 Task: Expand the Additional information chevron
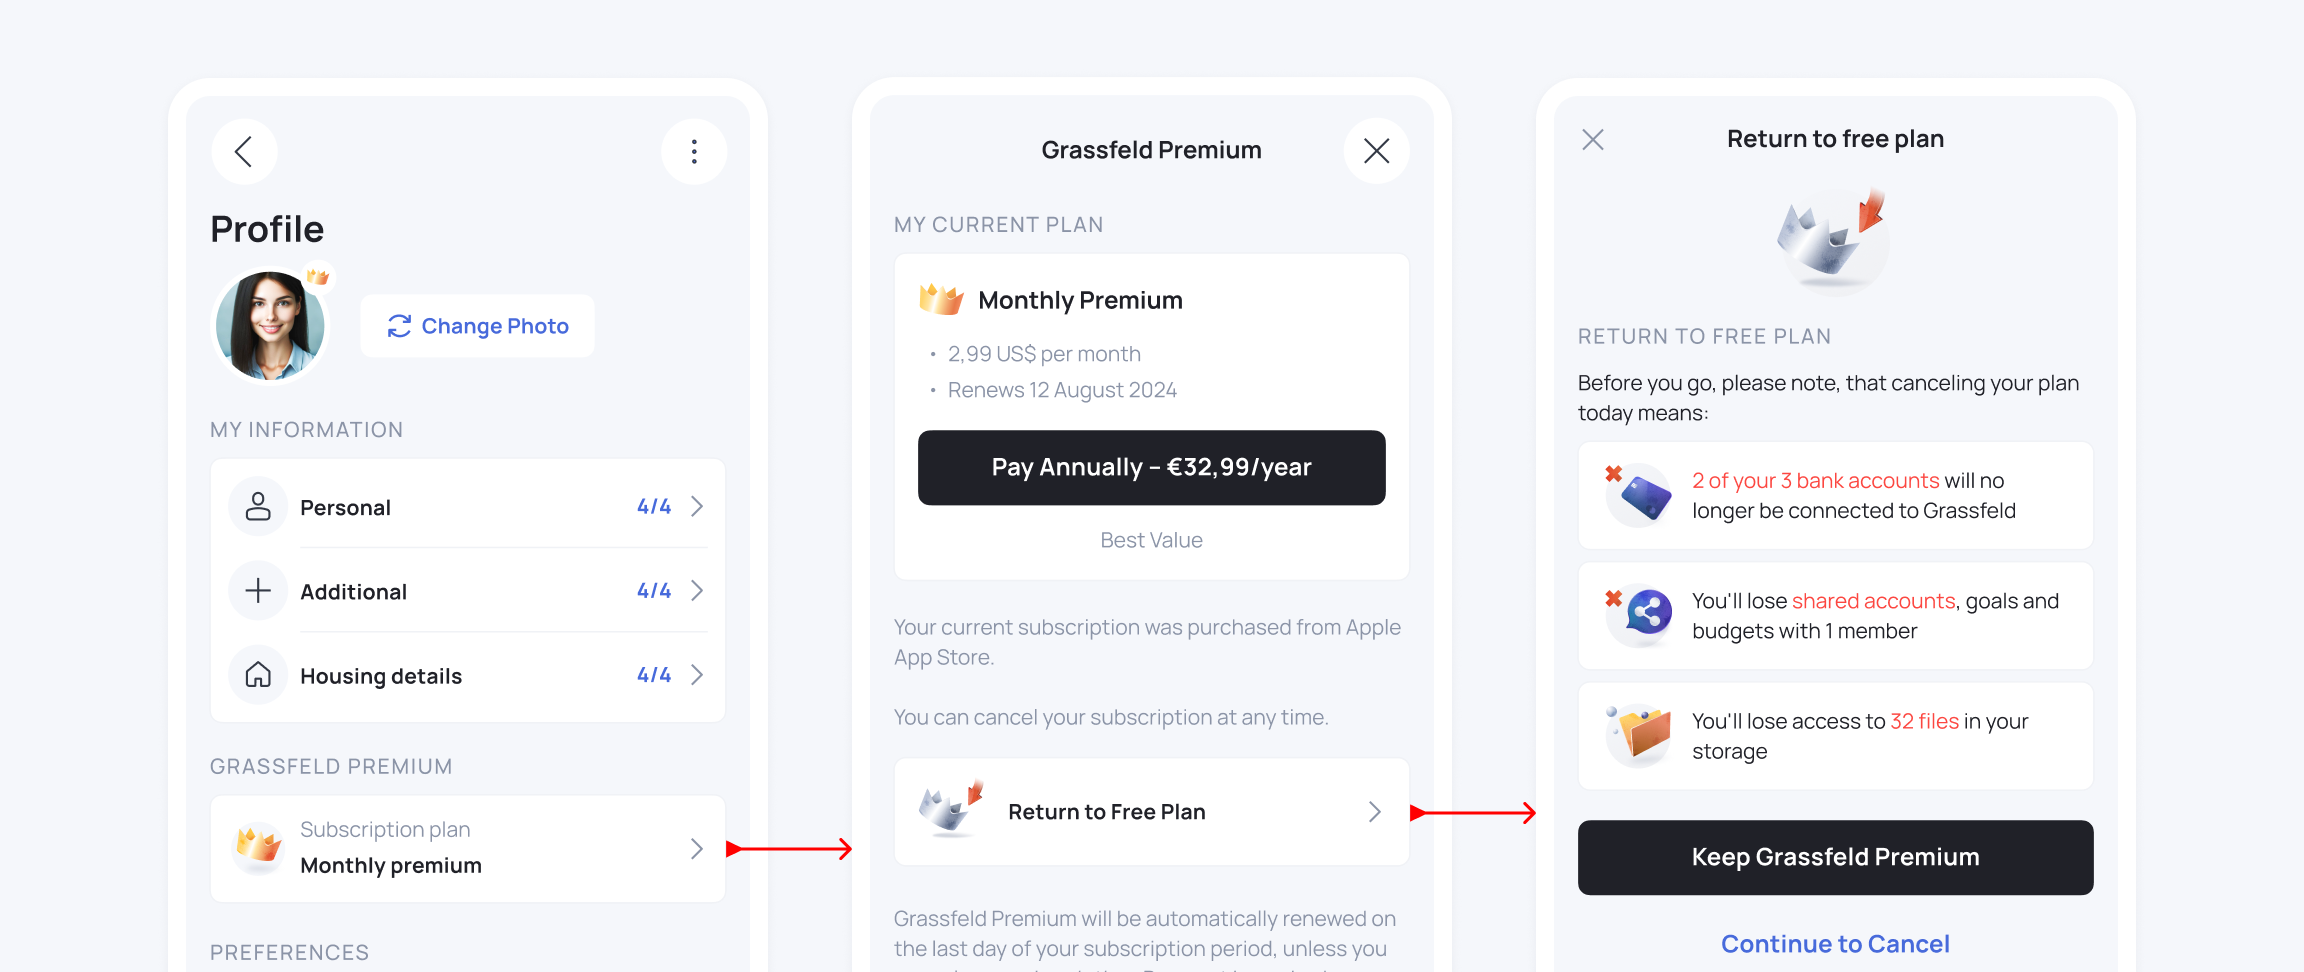[697, 591]
